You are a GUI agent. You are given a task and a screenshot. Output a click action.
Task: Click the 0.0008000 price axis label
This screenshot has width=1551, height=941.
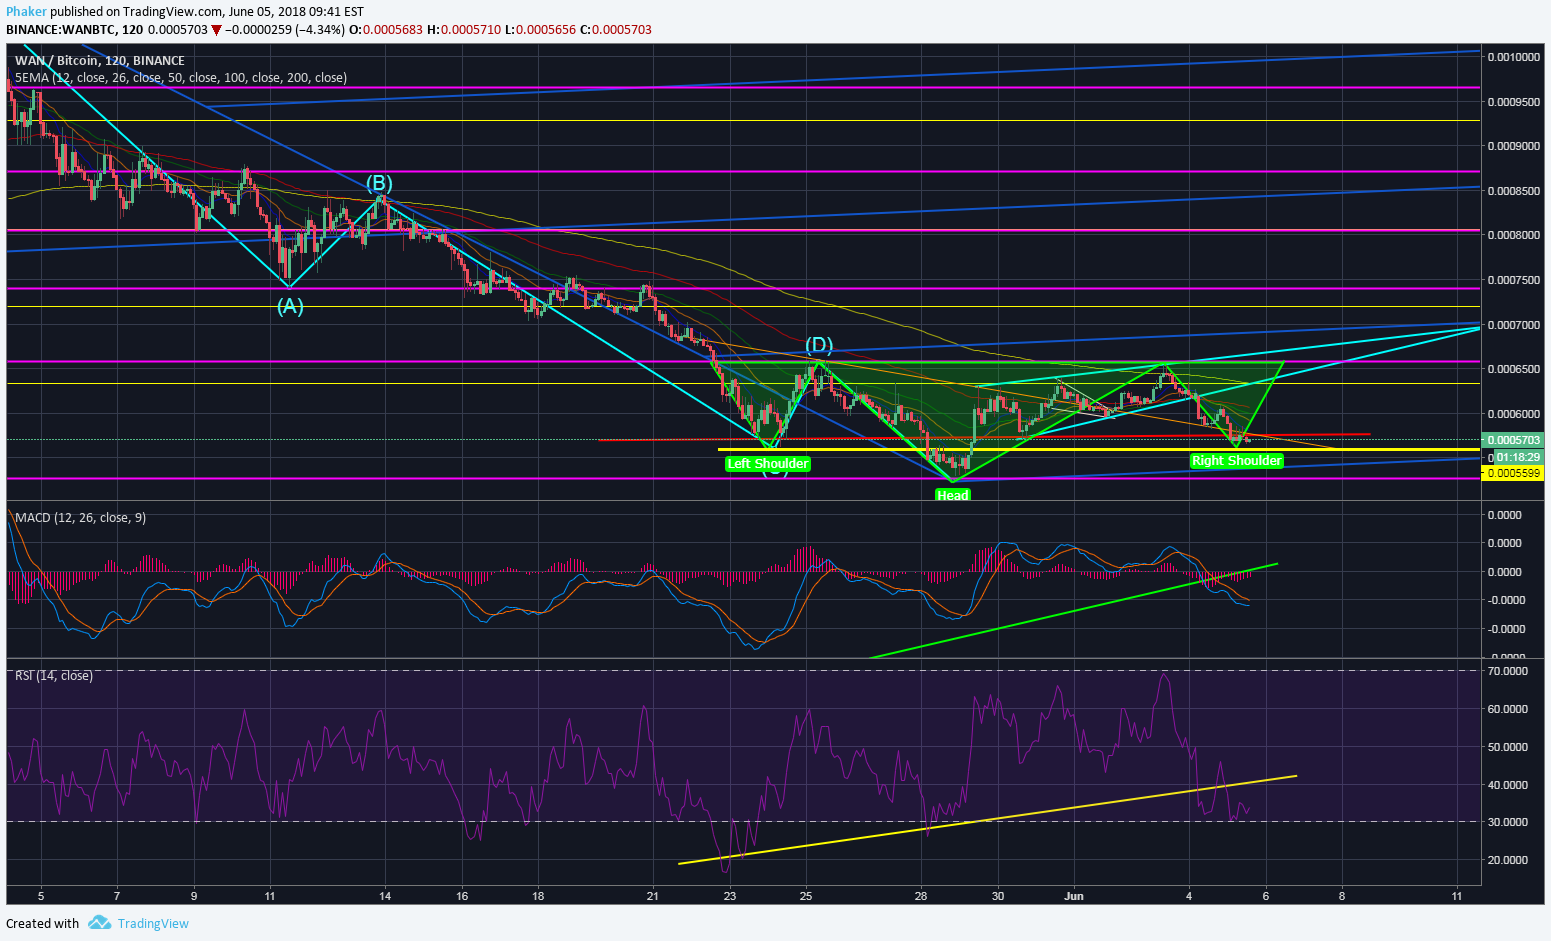1514,235
